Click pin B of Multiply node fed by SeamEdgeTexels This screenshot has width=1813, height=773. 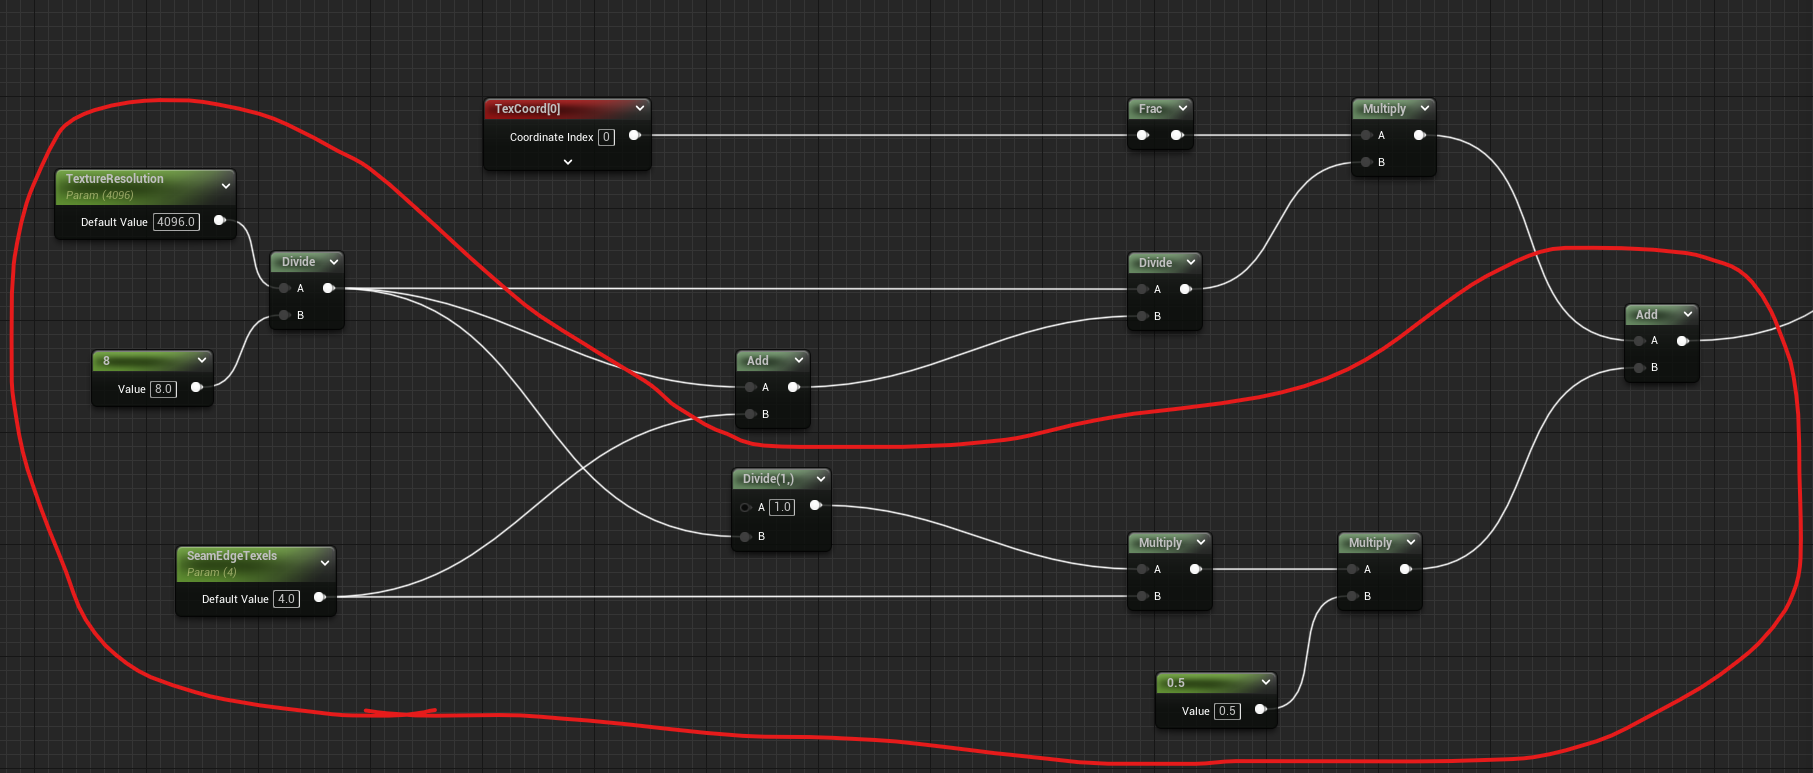click(1142, 596)
